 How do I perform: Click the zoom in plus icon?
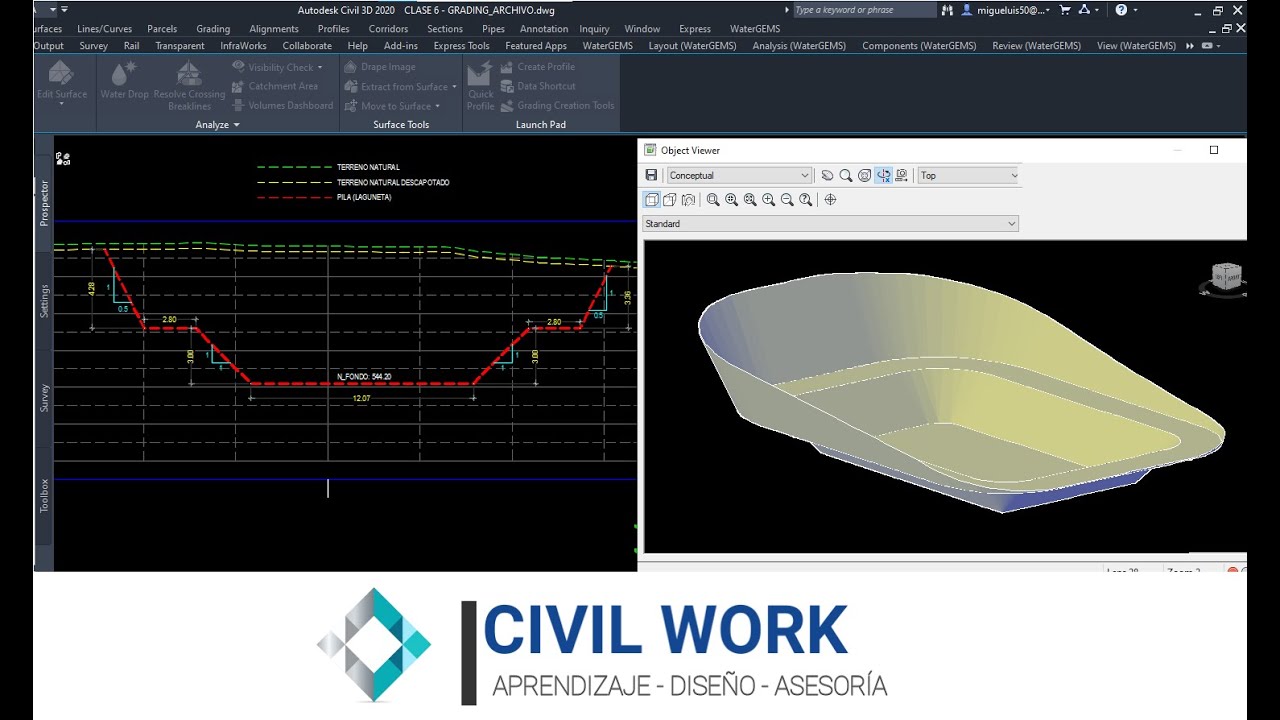tap(768, 200)
